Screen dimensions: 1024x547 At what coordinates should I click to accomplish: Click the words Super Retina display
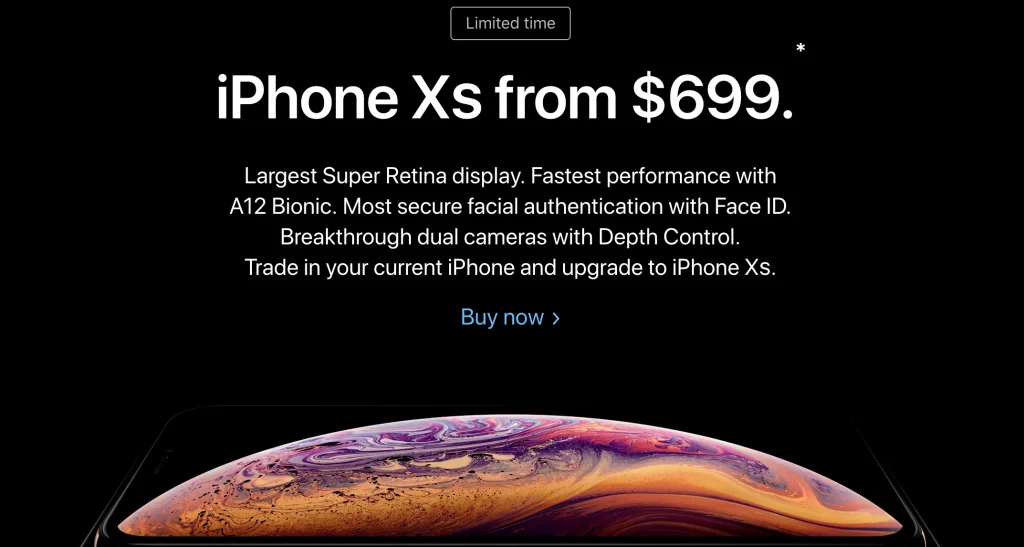coord(423,176)
